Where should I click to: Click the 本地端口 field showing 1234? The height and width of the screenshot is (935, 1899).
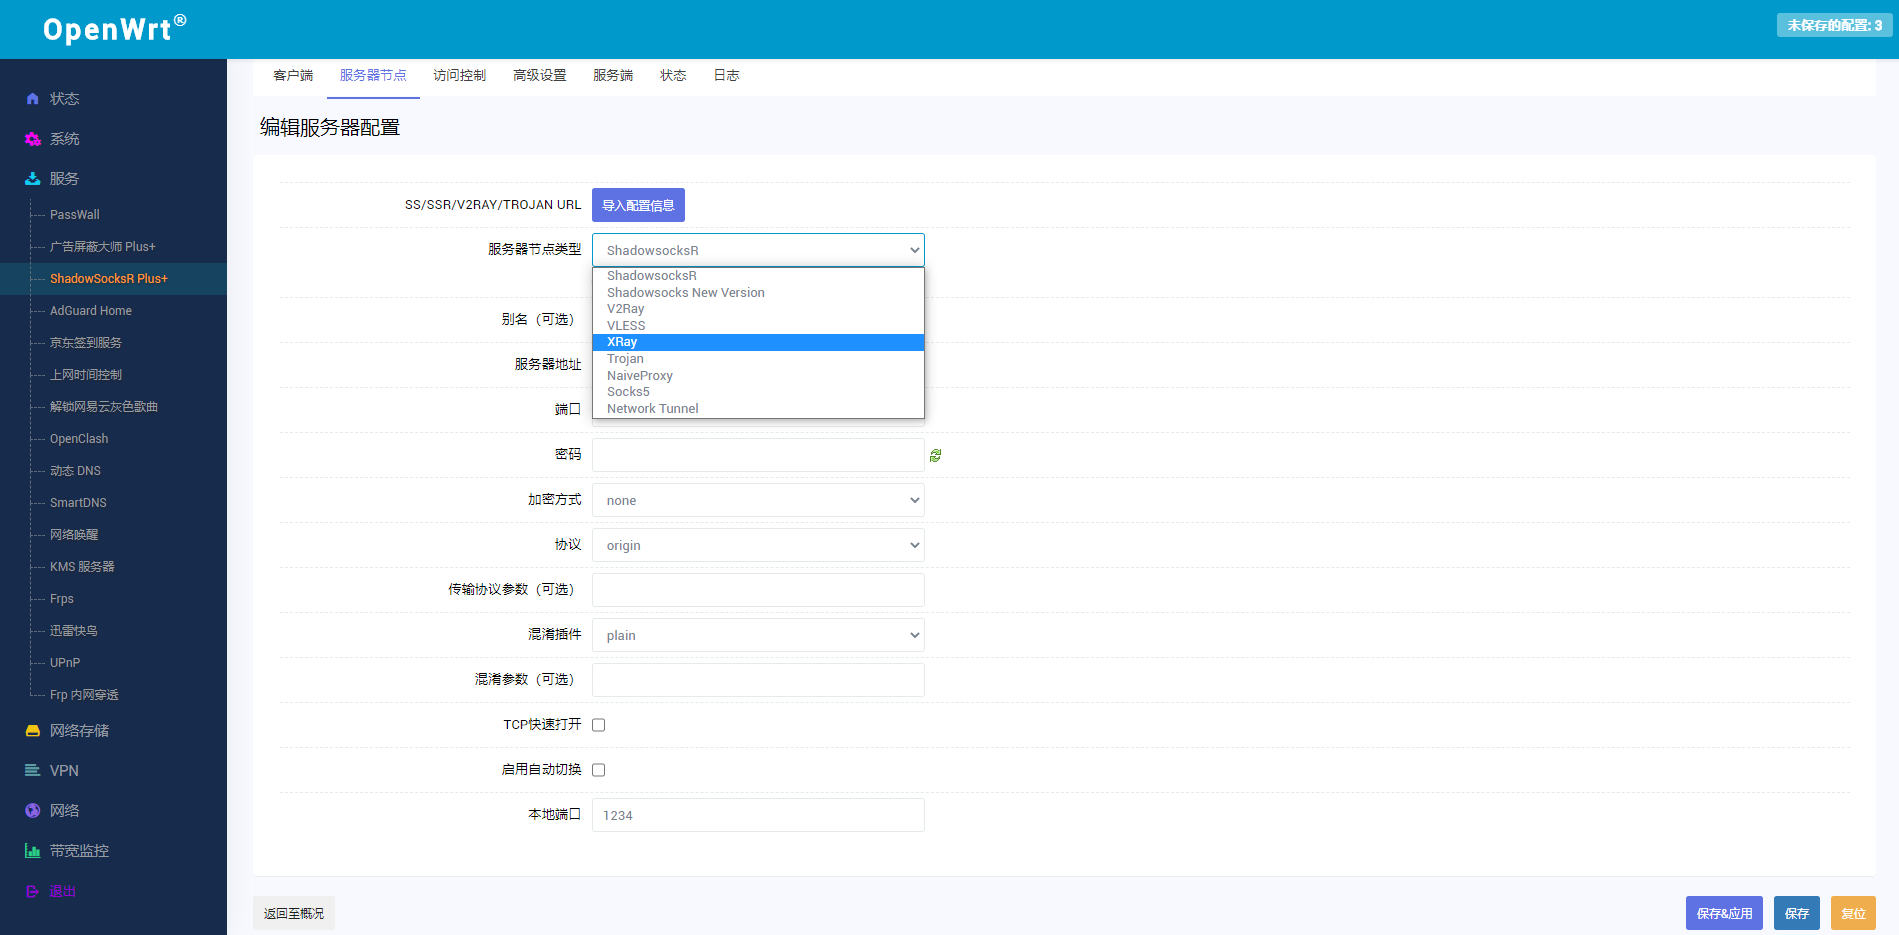tap(758, 815)
